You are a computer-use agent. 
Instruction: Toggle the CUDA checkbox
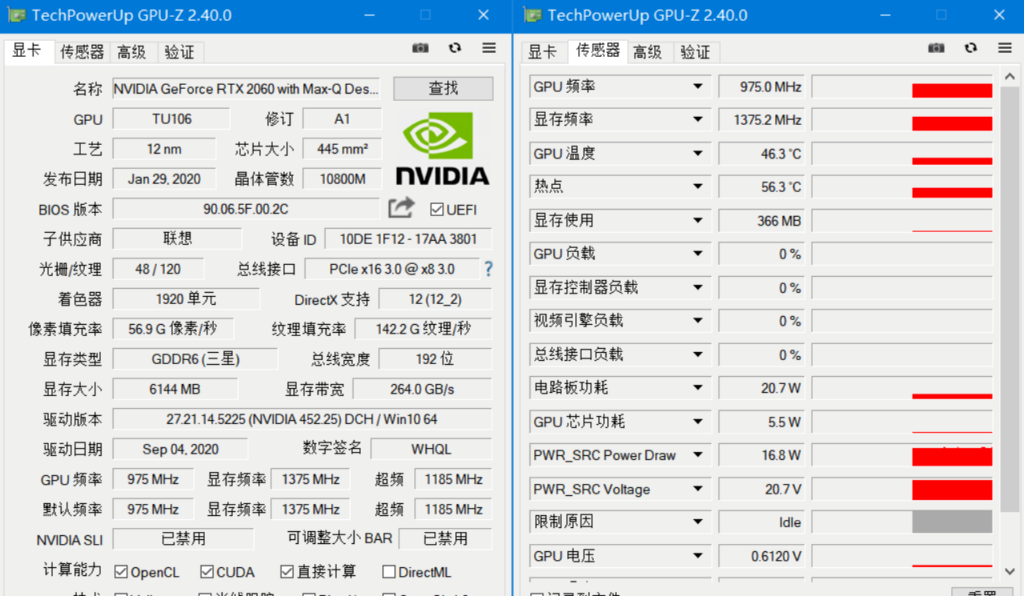pyautogui.click(x=207, y=572)
